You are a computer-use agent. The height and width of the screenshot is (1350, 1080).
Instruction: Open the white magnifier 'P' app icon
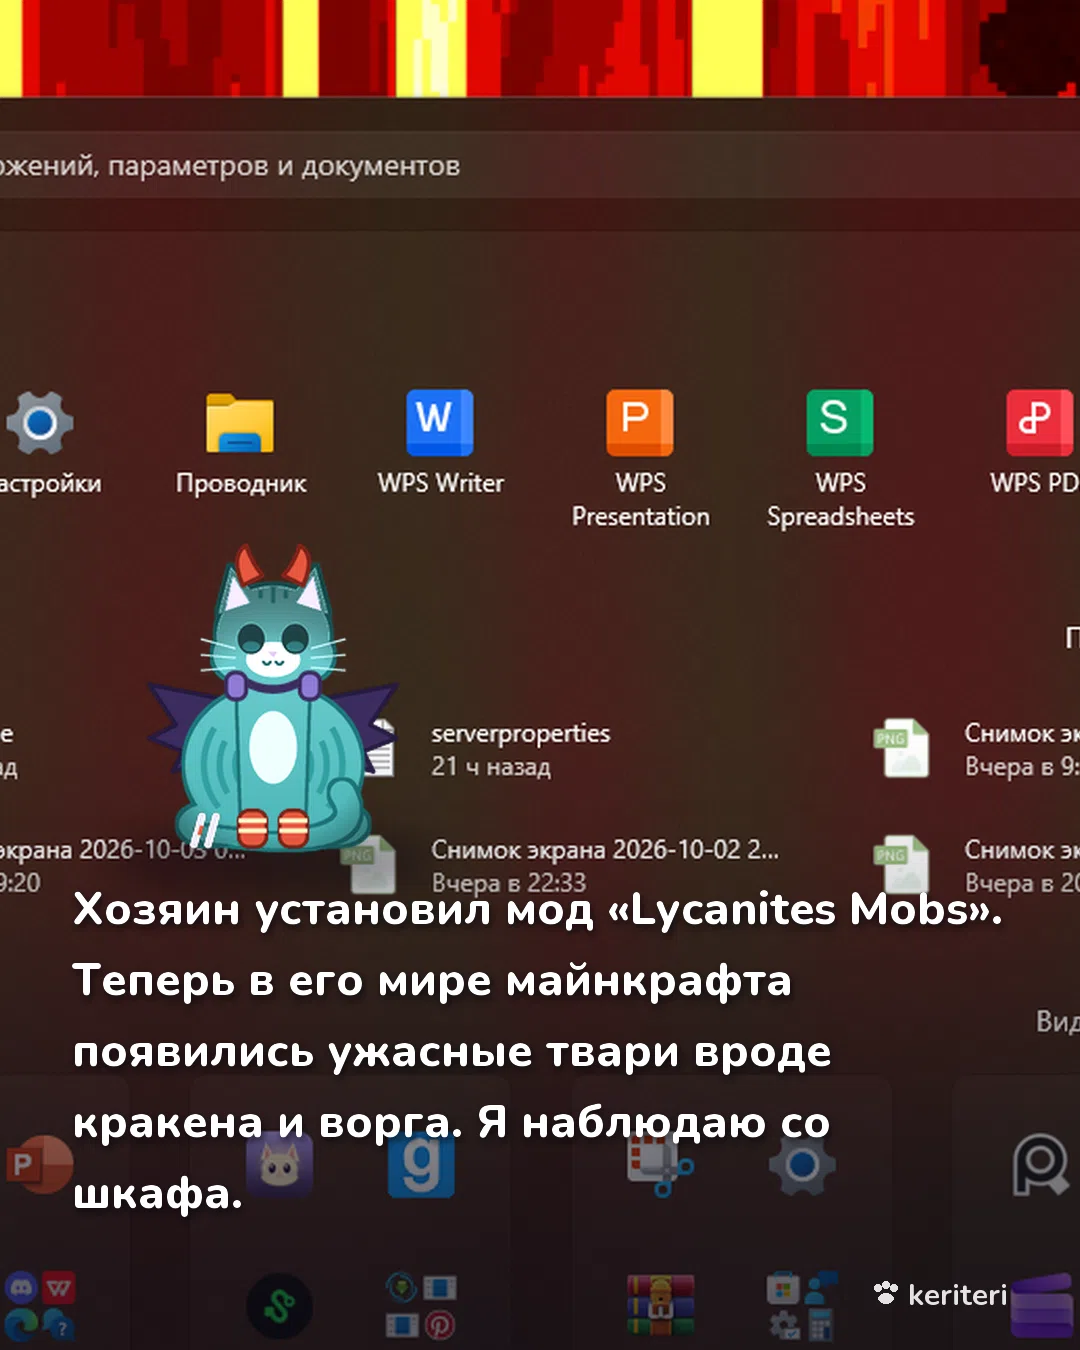pyautogui.click(x=1040, y=1165)
